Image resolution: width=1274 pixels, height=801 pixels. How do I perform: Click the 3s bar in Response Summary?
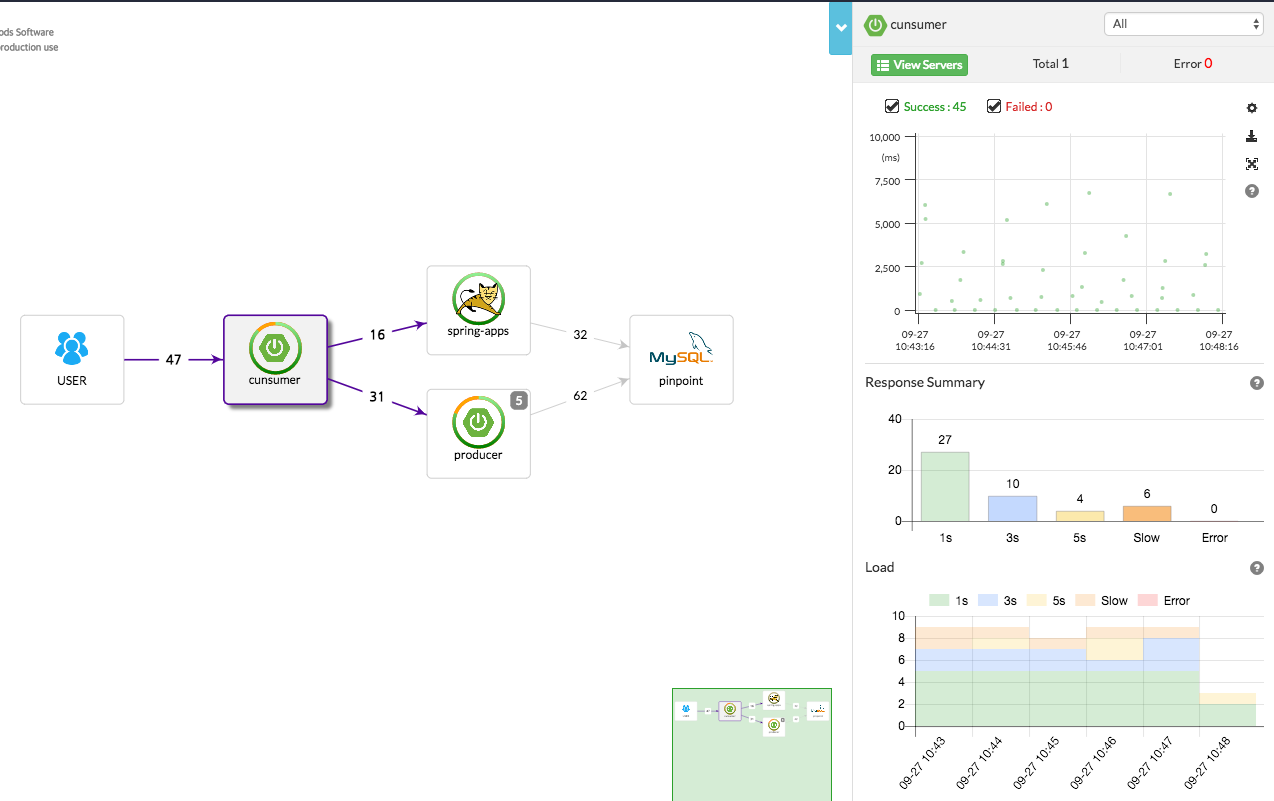pyautogui.click(x=1012, y=508)
